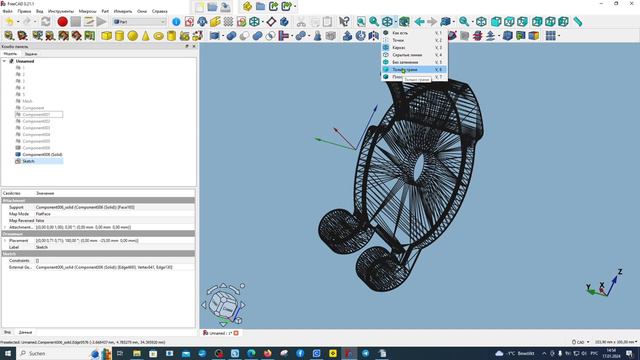Image resolution: width=640 pixels, height=360 pixels.
Task: Open the Windows Start menu
Action: (x=7, y=353)
